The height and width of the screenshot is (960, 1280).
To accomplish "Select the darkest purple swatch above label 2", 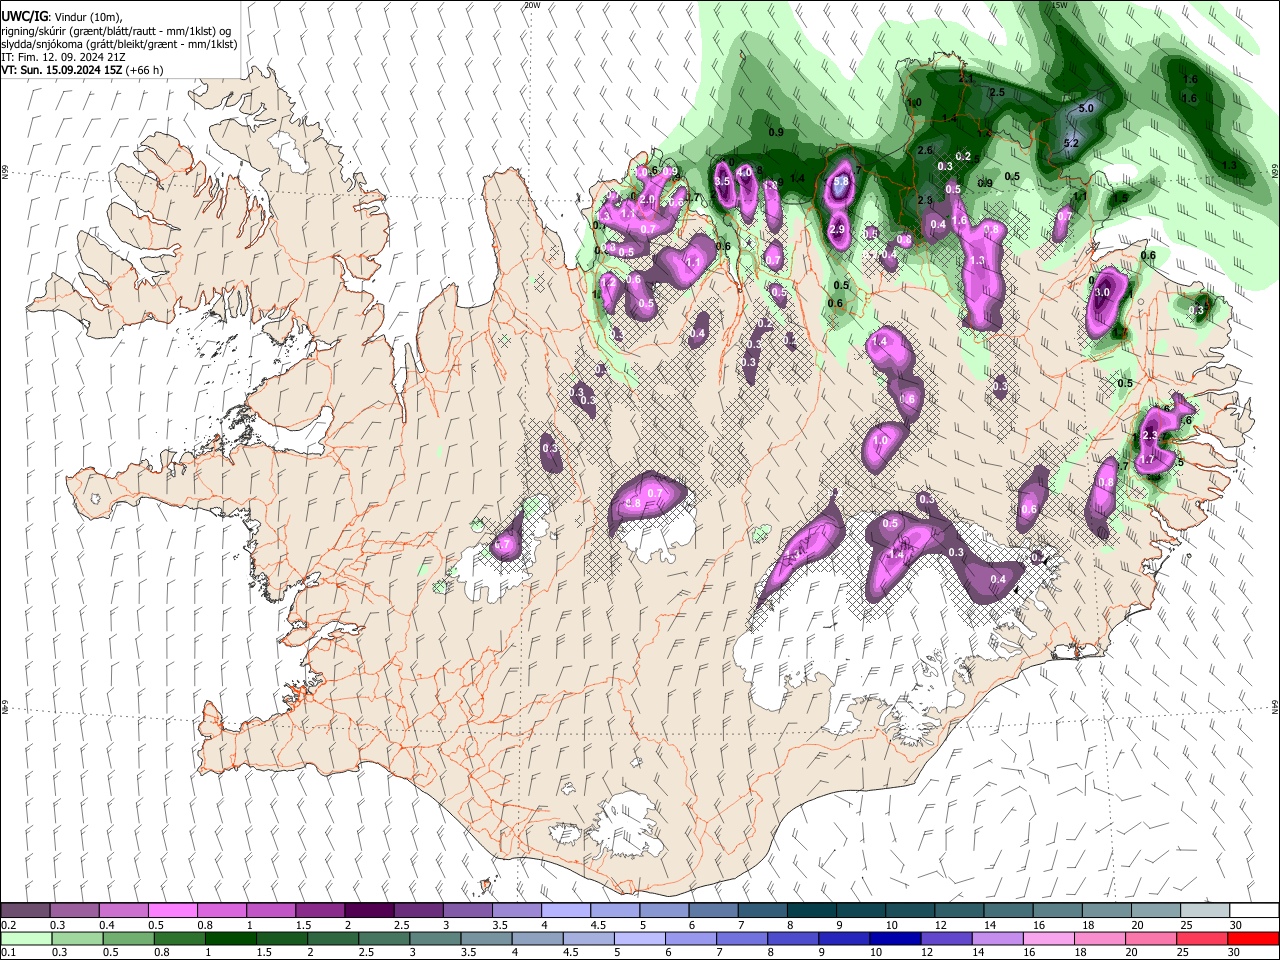I will pos(368,911).
